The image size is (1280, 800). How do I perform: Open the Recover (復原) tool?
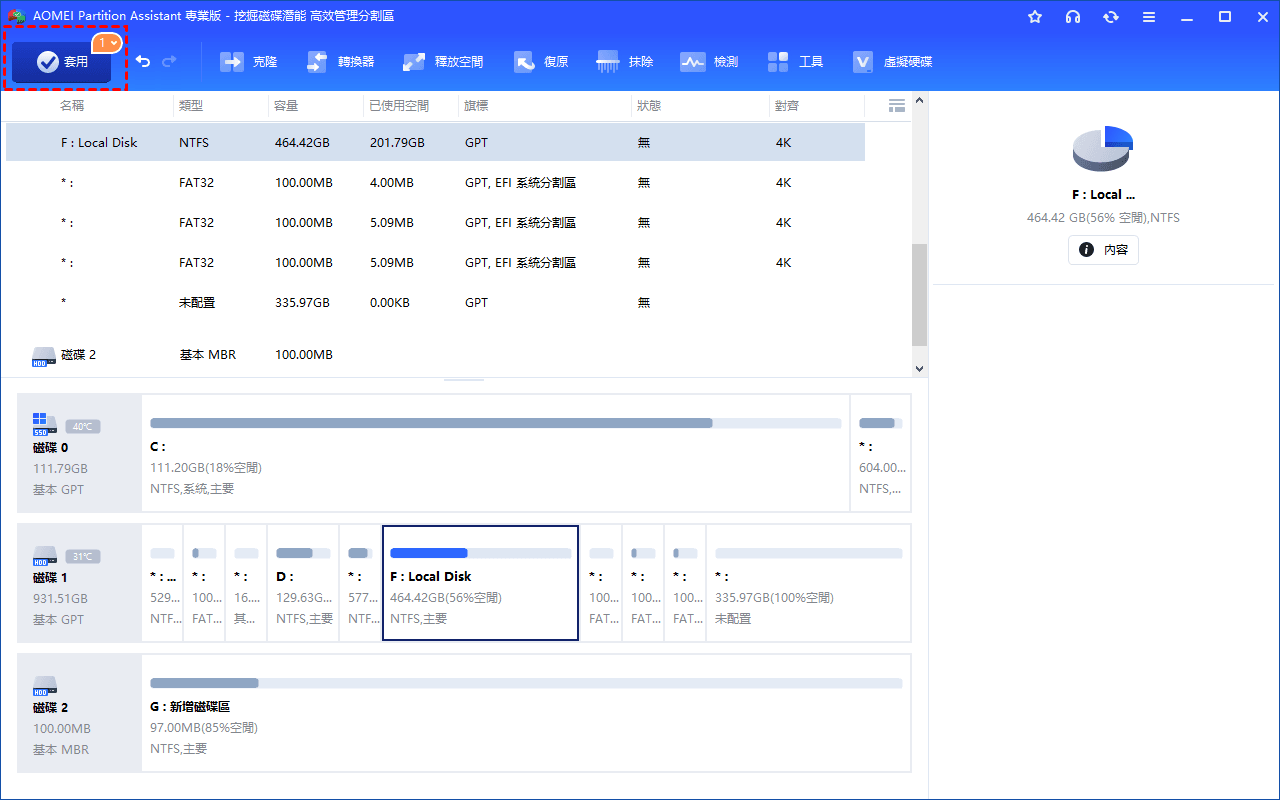point(541,62)
